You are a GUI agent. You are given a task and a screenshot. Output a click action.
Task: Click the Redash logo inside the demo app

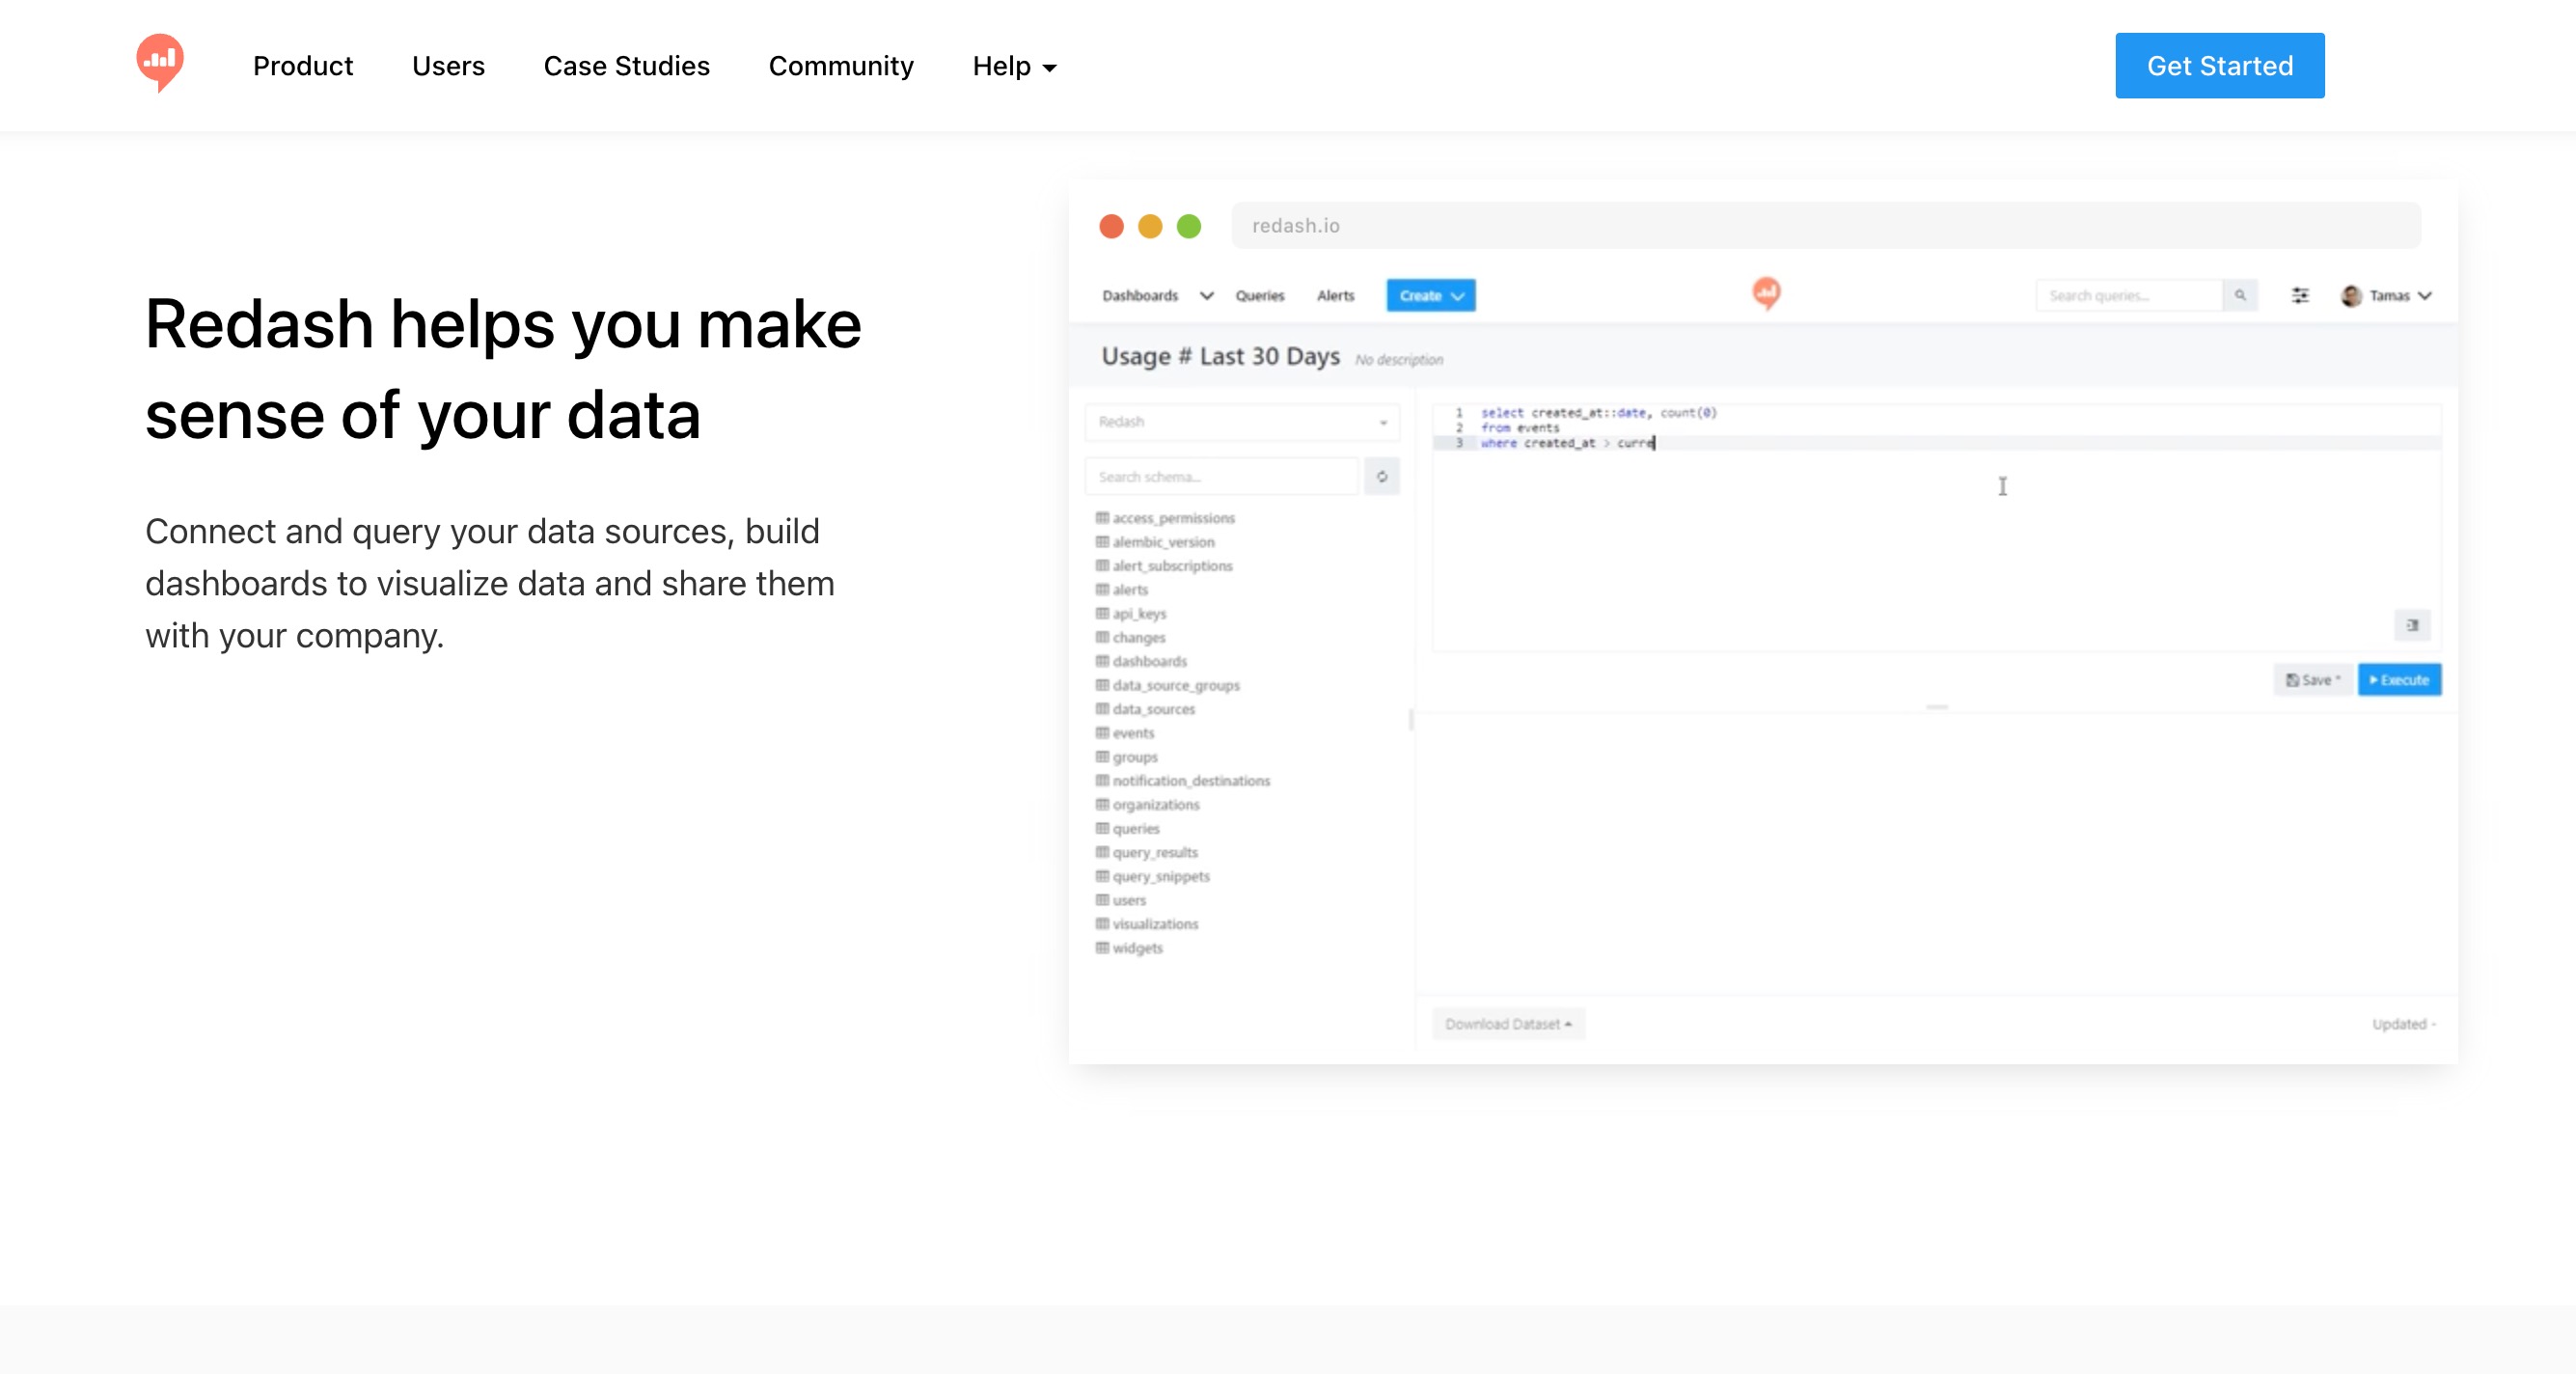click(x=1766, y=293)
